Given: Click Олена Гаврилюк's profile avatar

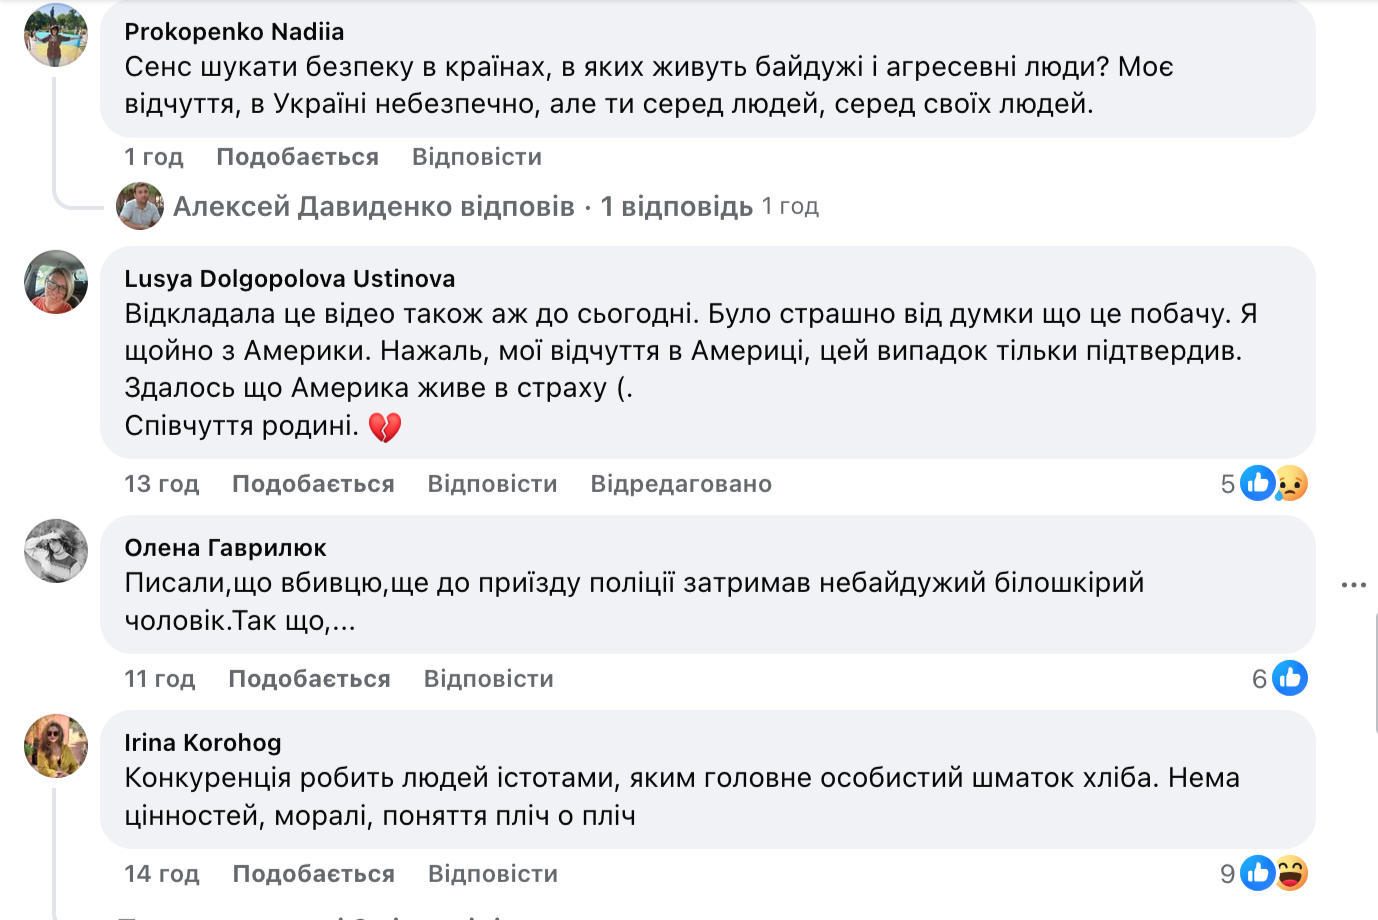Looking at the screenshot, I should click(56, 551).
